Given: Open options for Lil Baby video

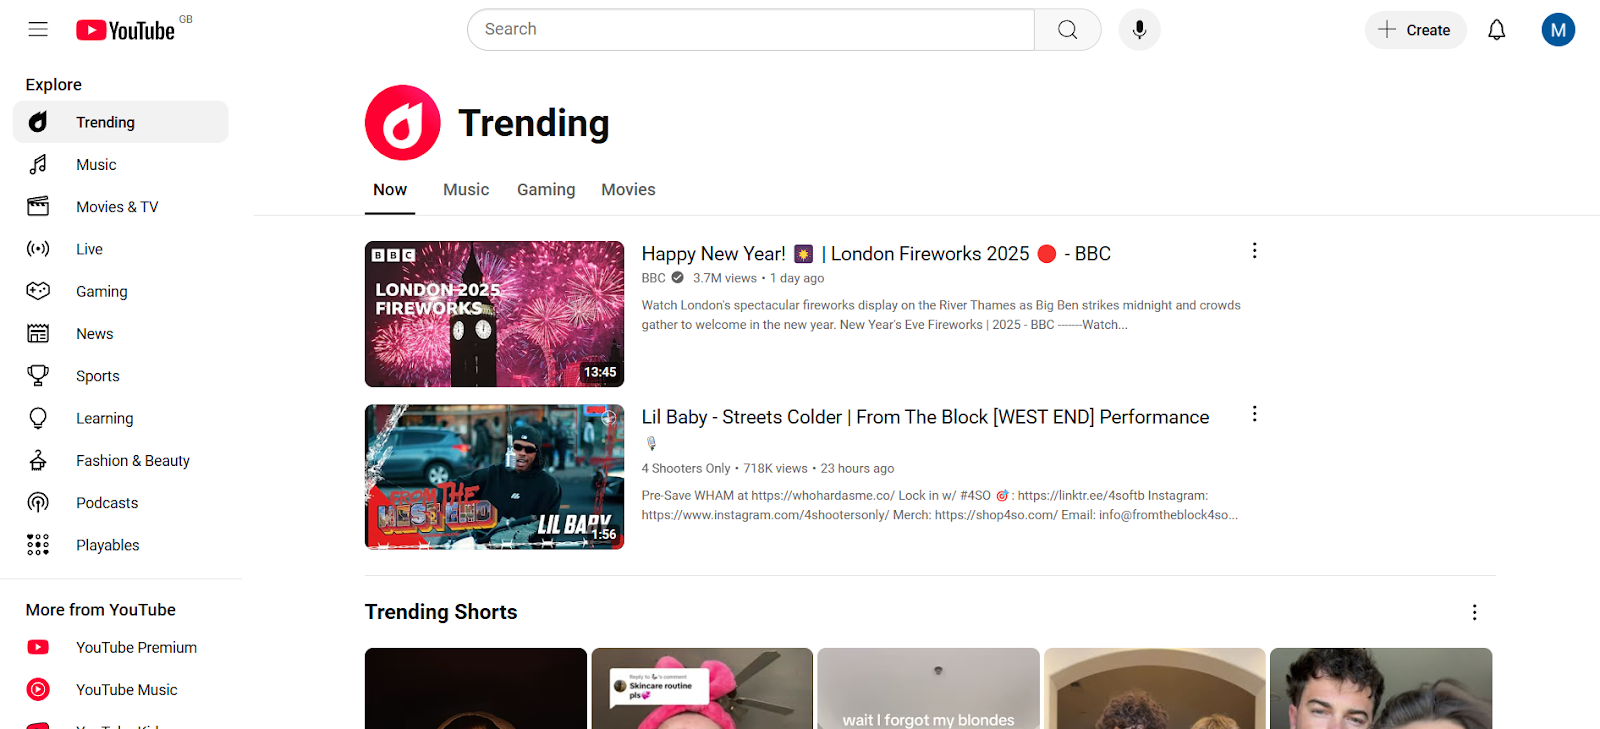Looking at the screenshot, I should [1254, 414].
